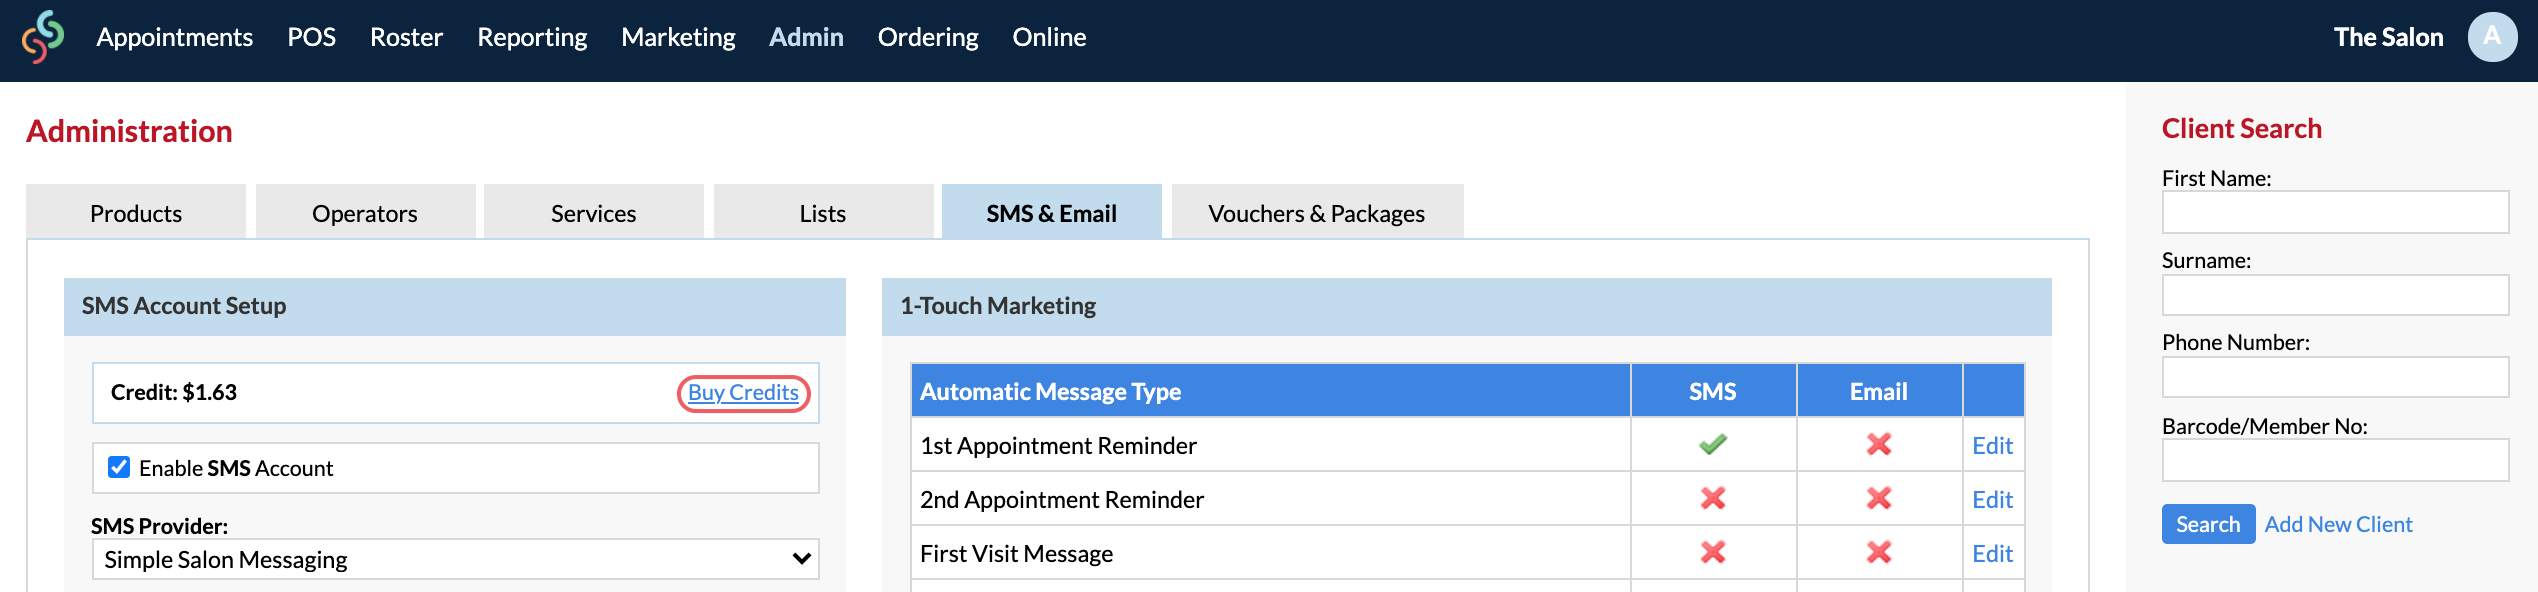Screen dimensions: 2538x592
Task: Select Admin in the top navigation
Action: (806, 37)
